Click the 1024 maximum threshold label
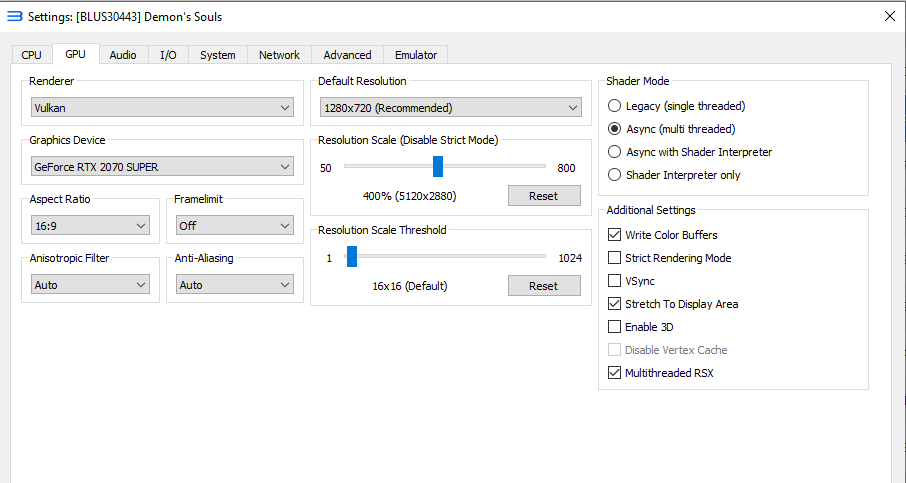The image size is (906, 483). pyautogui.click(x=570, y=258)
